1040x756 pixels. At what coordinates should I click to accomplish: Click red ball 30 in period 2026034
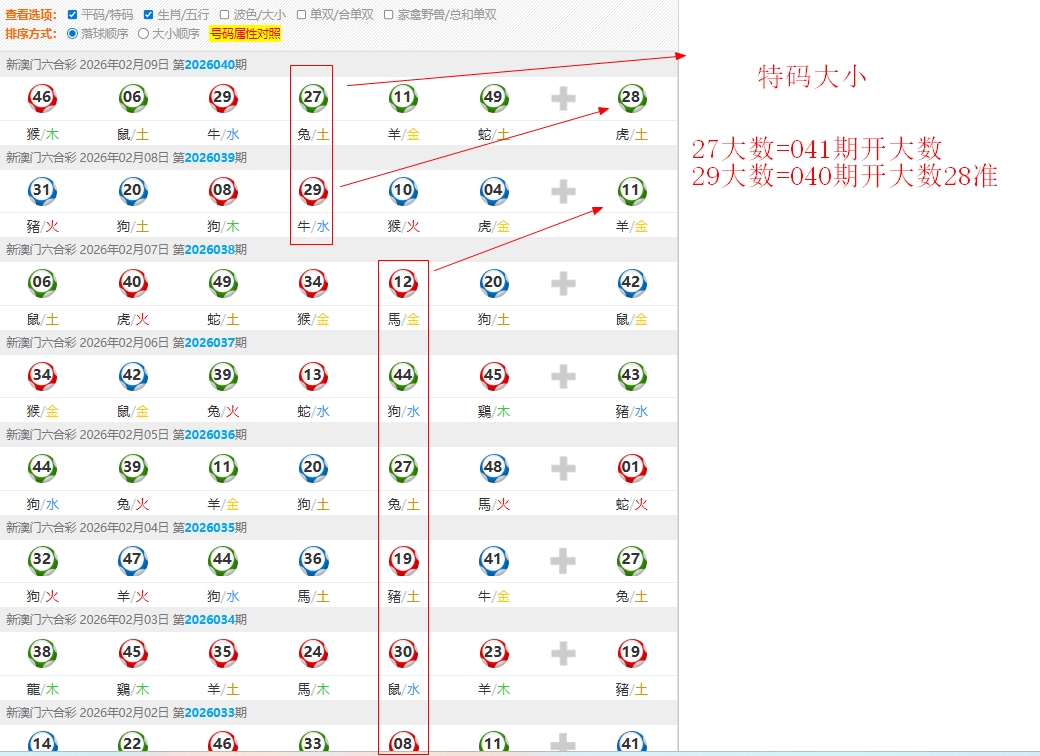point(403,653)
